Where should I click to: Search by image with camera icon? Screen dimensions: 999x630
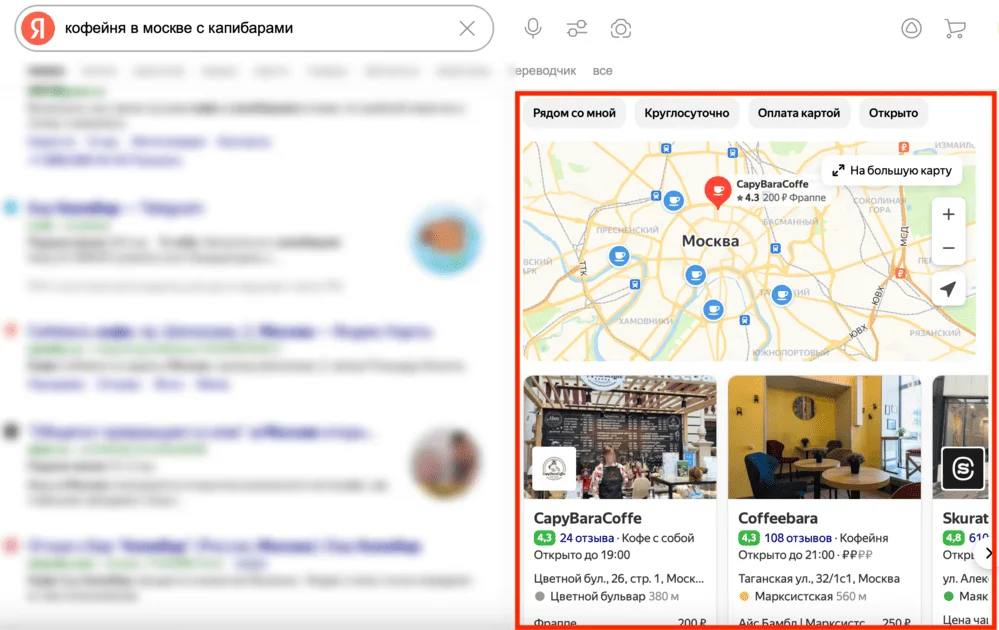coord(621,29)
